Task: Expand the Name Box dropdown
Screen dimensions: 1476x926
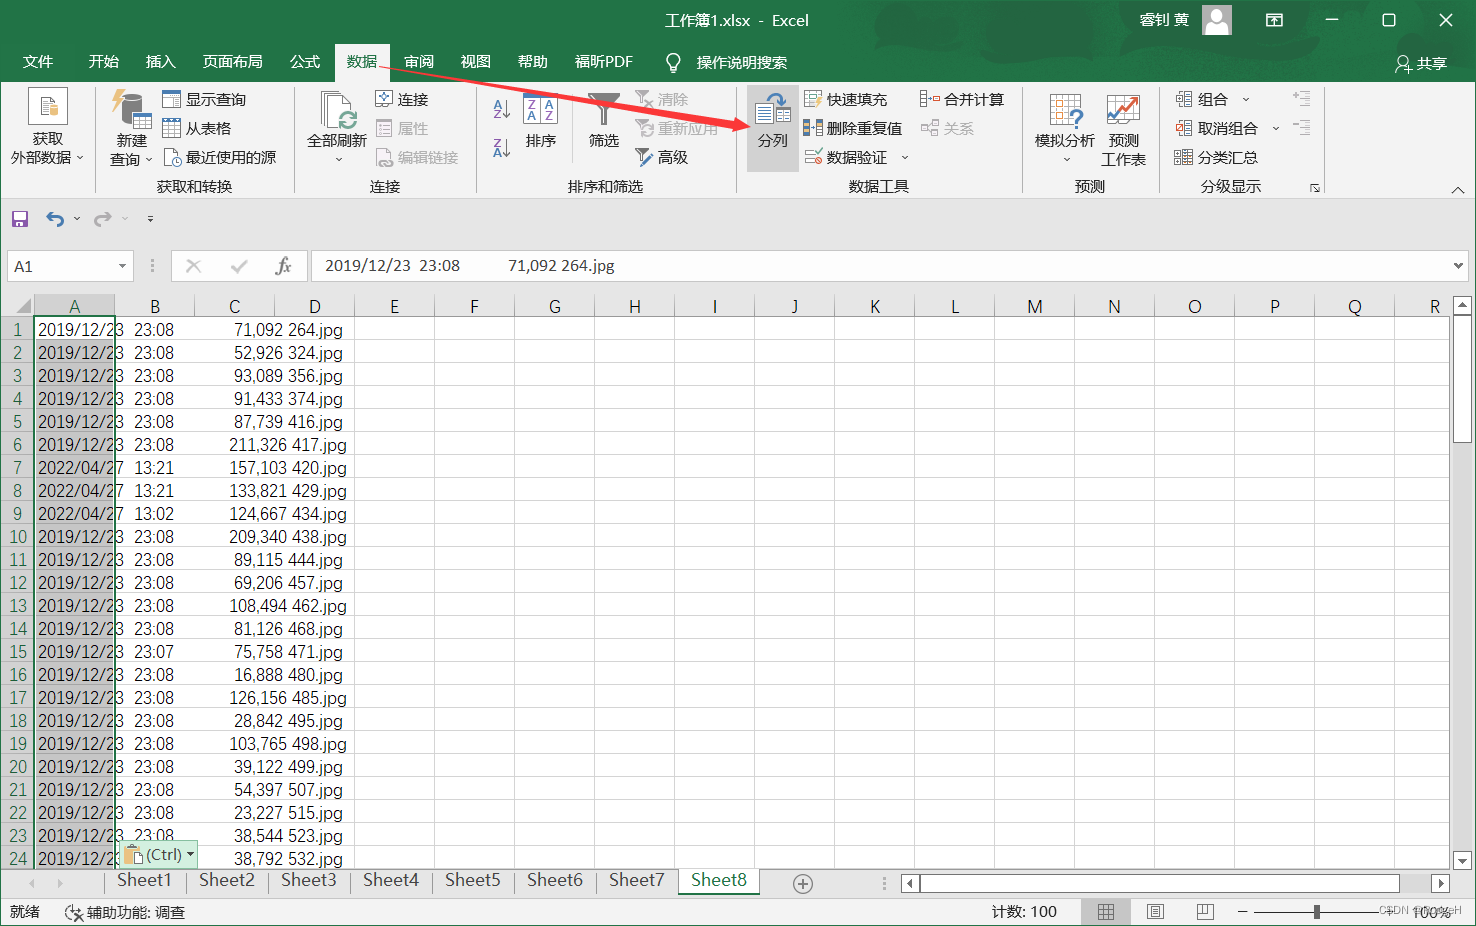Action: (122, 266)
